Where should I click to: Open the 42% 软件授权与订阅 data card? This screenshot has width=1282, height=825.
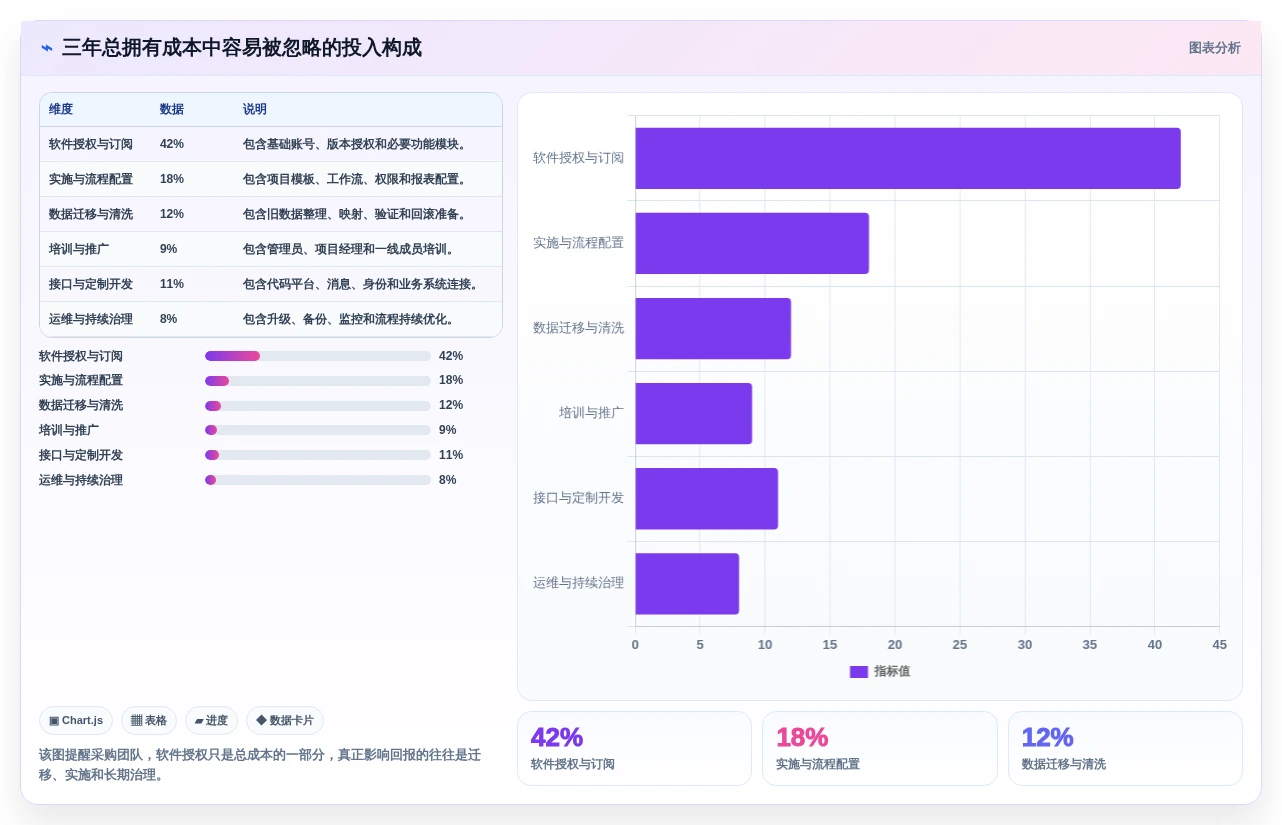[634, 748]
